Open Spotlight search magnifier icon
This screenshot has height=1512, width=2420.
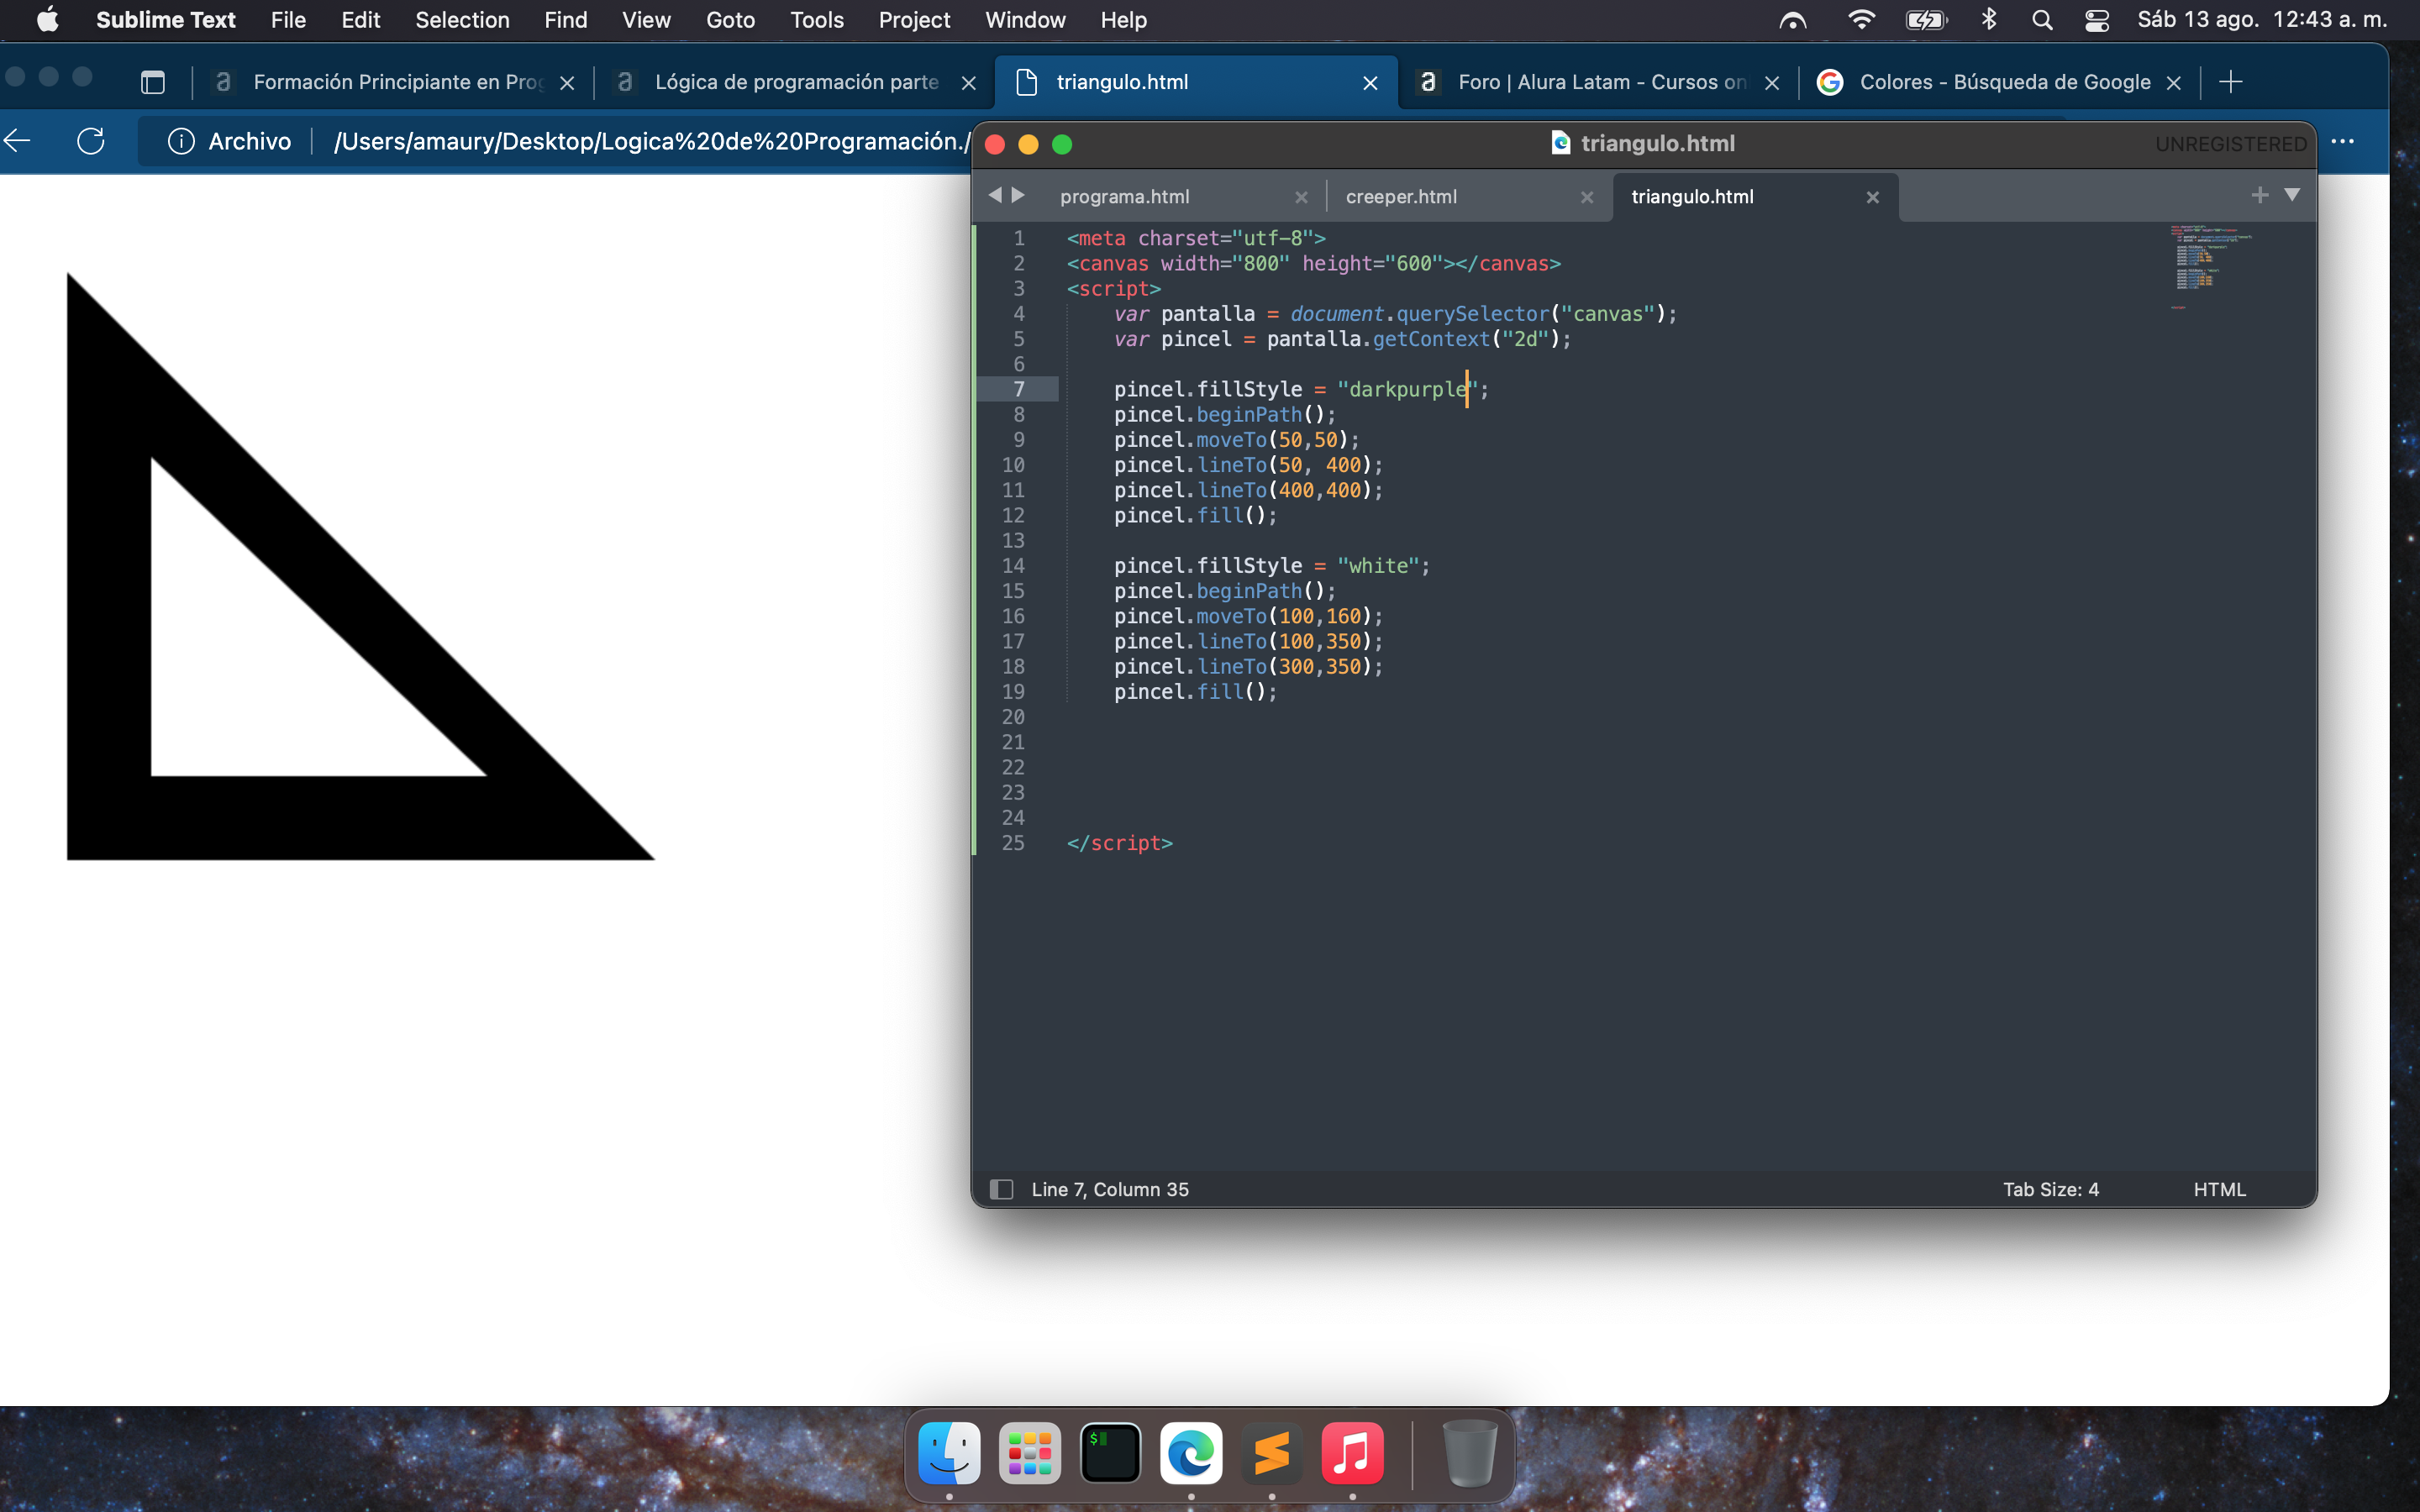pos(2042,20)
